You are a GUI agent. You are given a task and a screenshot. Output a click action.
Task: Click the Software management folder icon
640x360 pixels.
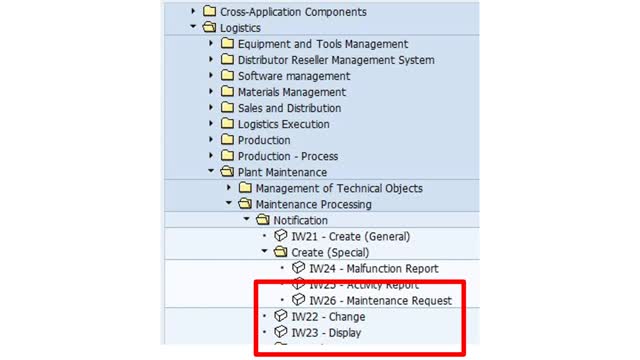tap(227, 75)
